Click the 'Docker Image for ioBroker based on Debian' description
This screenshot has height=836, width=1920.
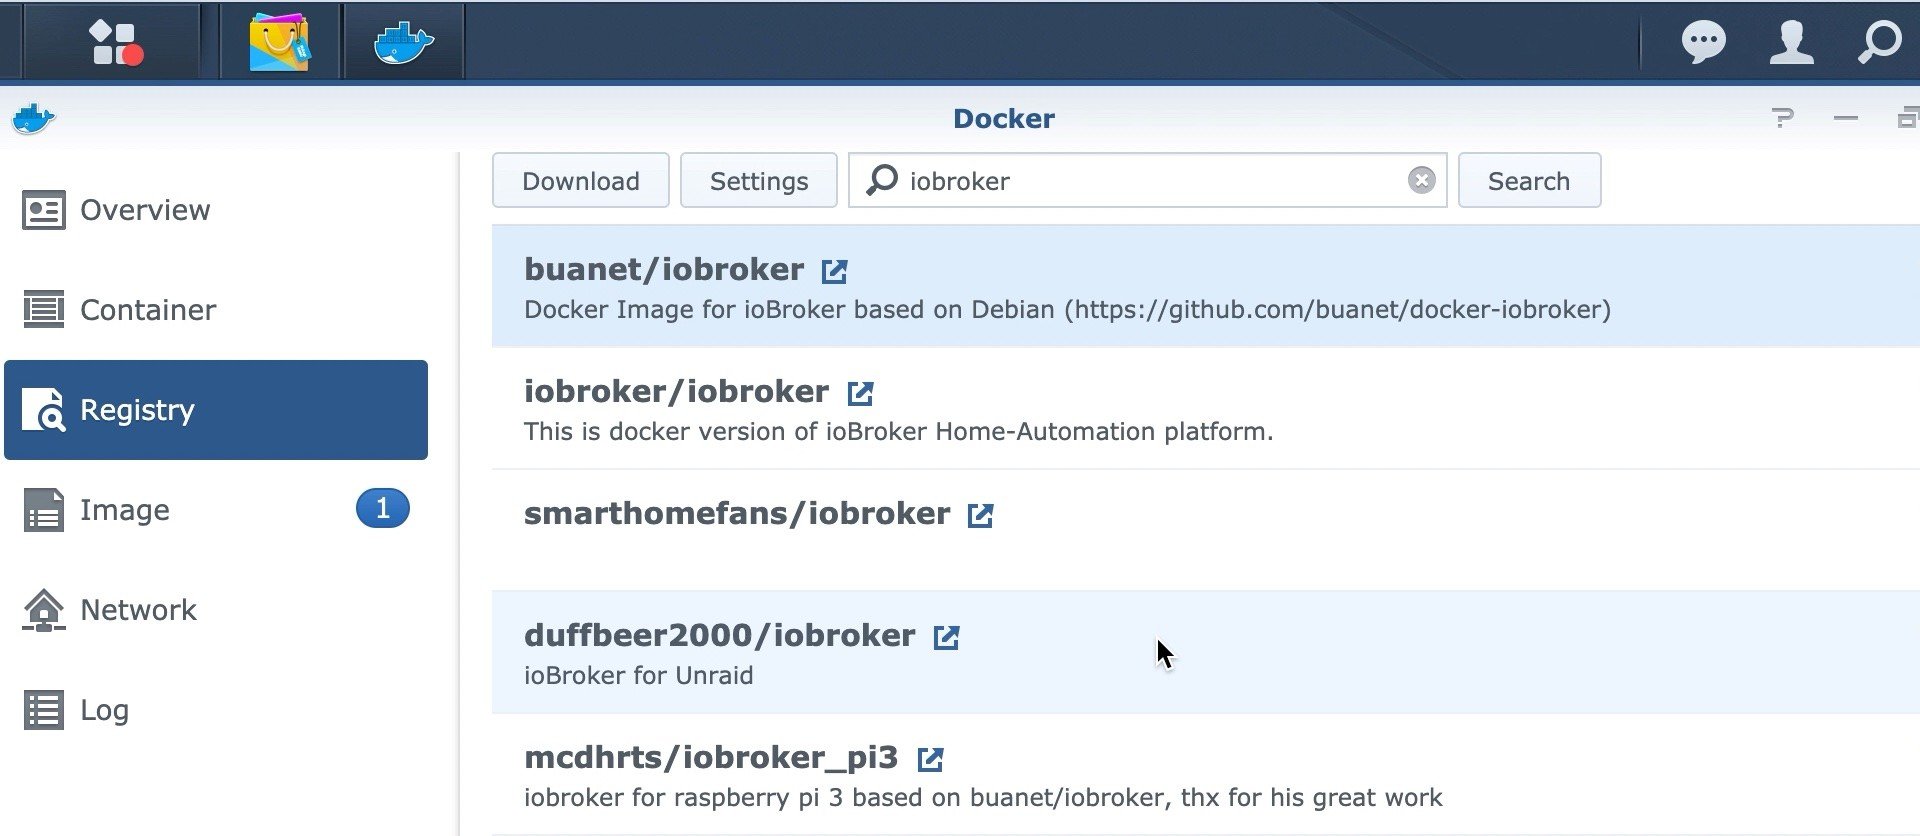click(x=1067, y=310)
